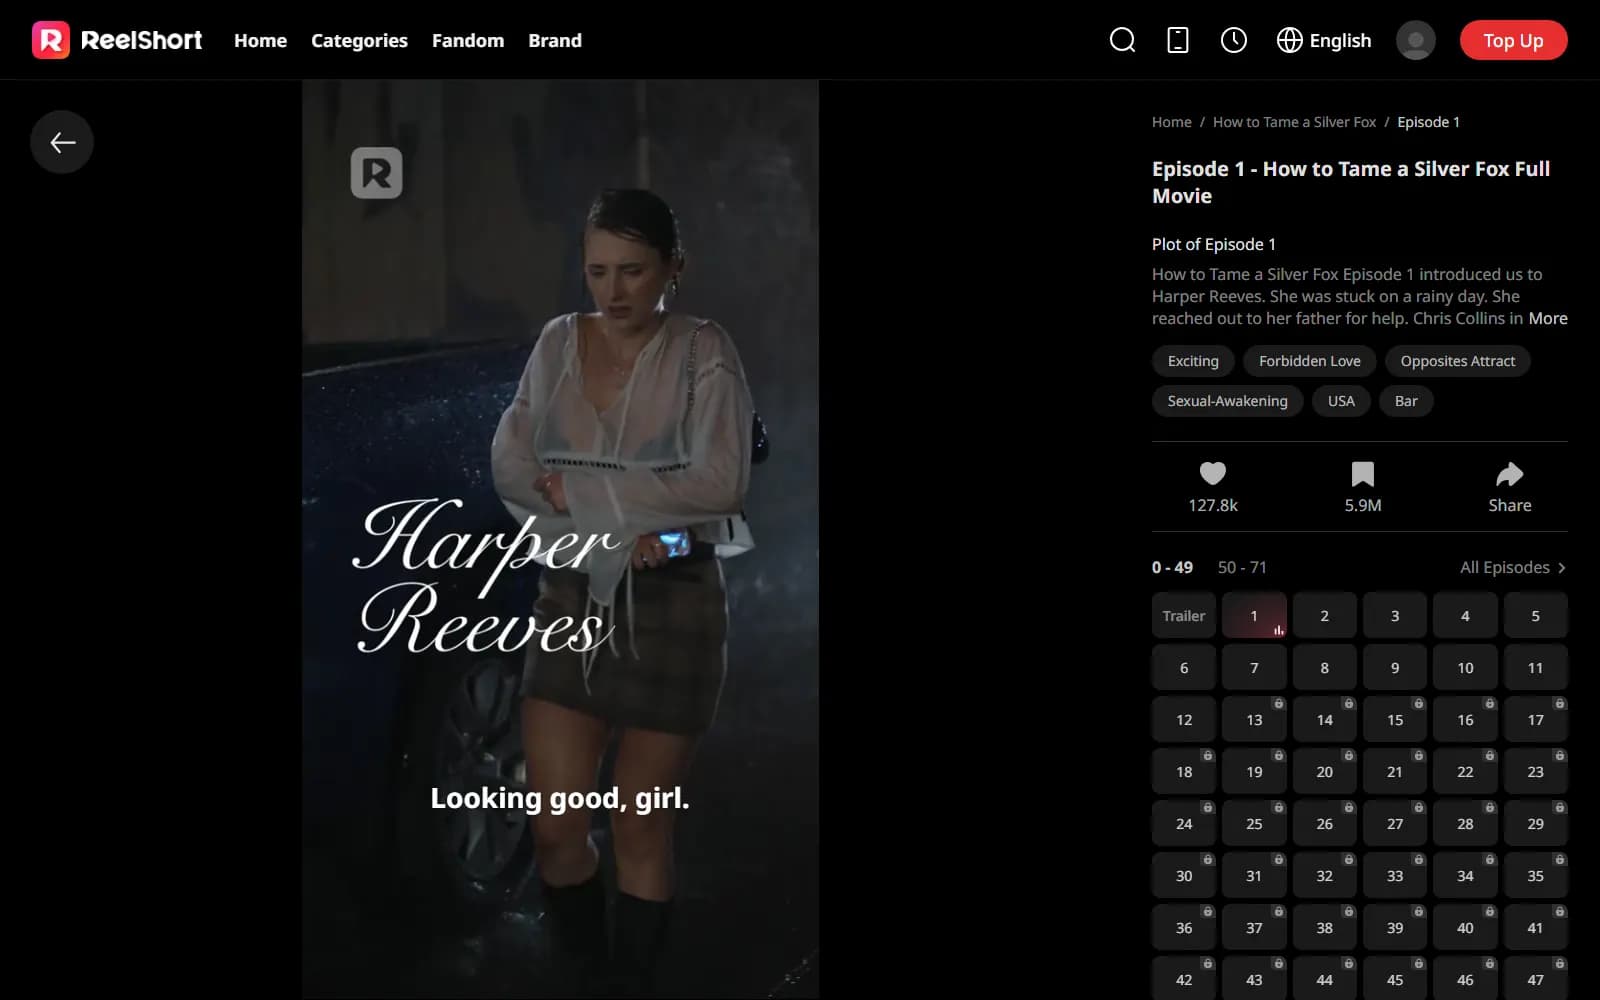Select the Opposites Attract tag

1458,361
